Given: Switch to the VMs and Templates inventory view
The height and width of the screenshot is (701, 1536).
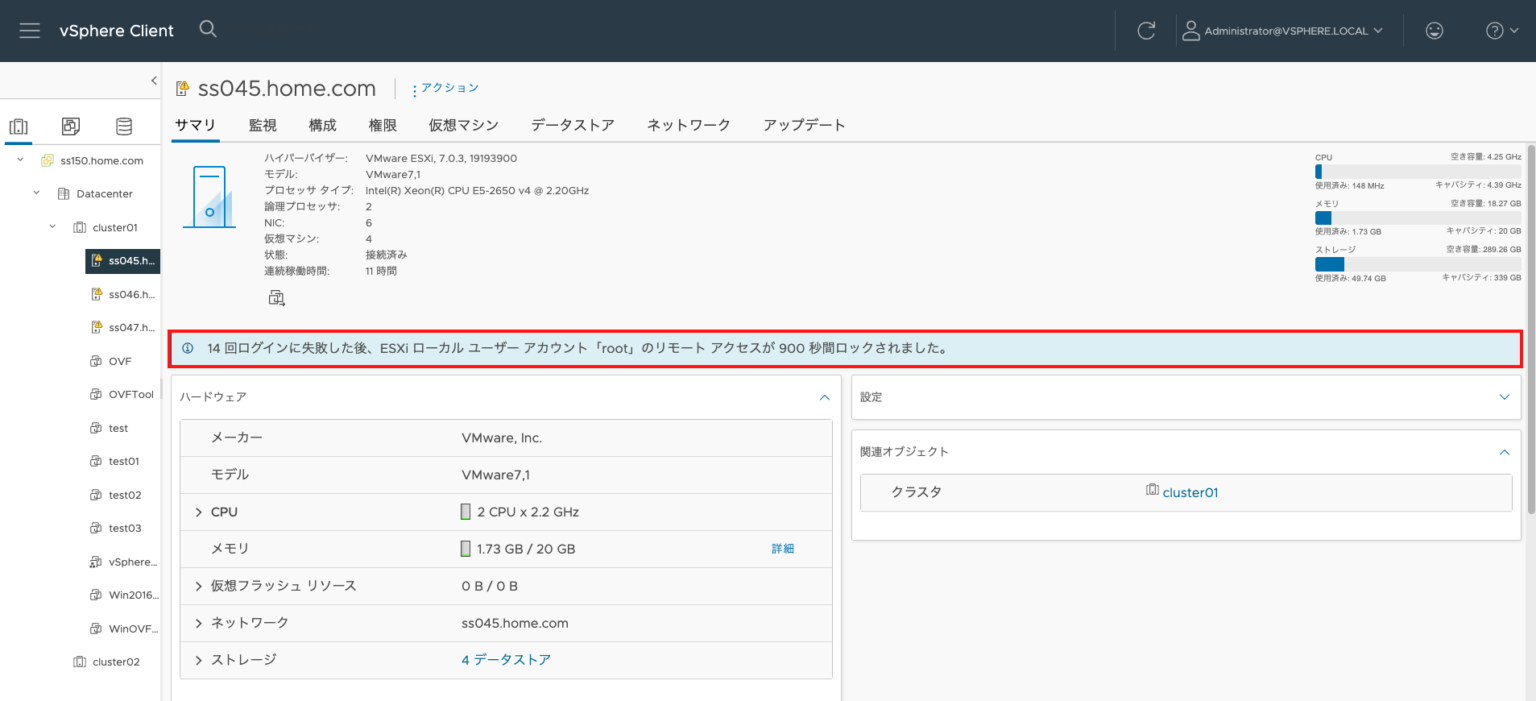Looking at the screenshot, I should pyautogui.click(x=70, y=127).
